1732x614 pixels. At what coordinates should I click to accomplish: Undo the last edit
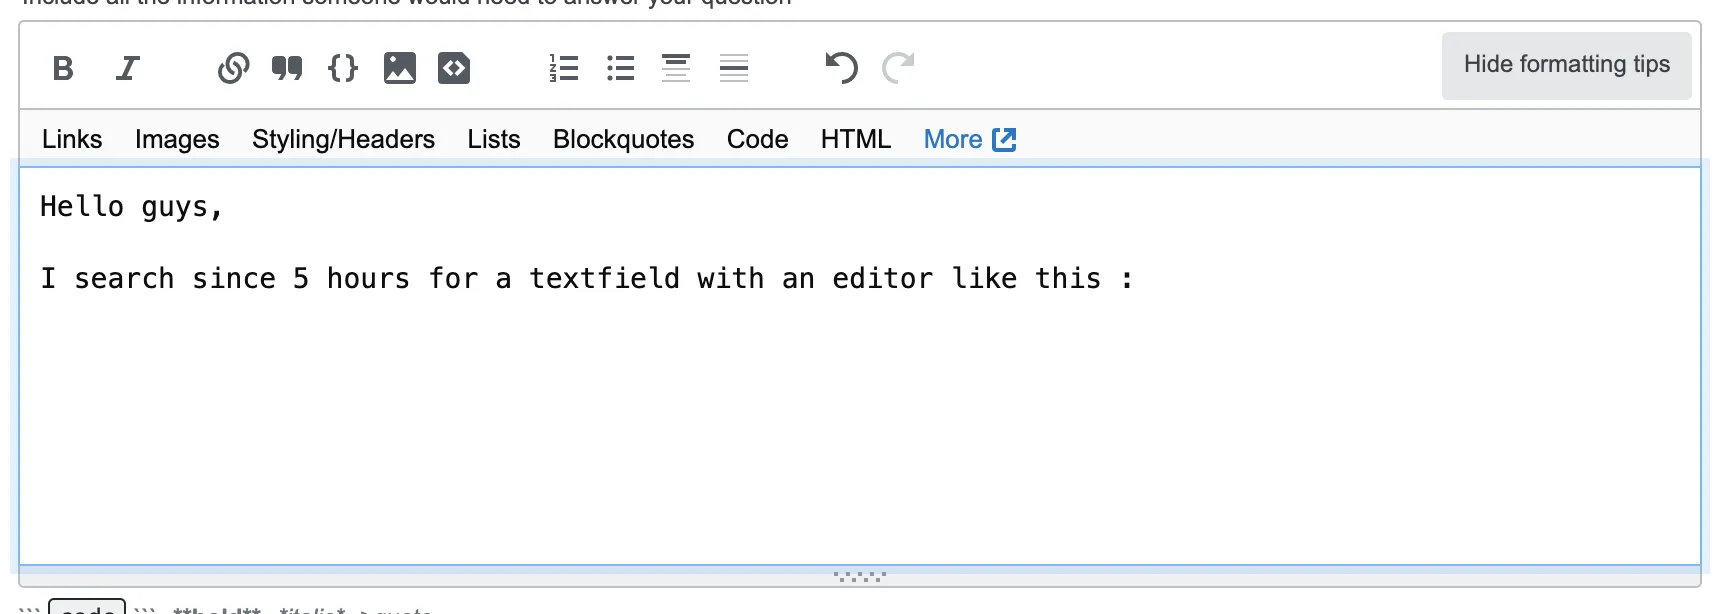point(841,68)
